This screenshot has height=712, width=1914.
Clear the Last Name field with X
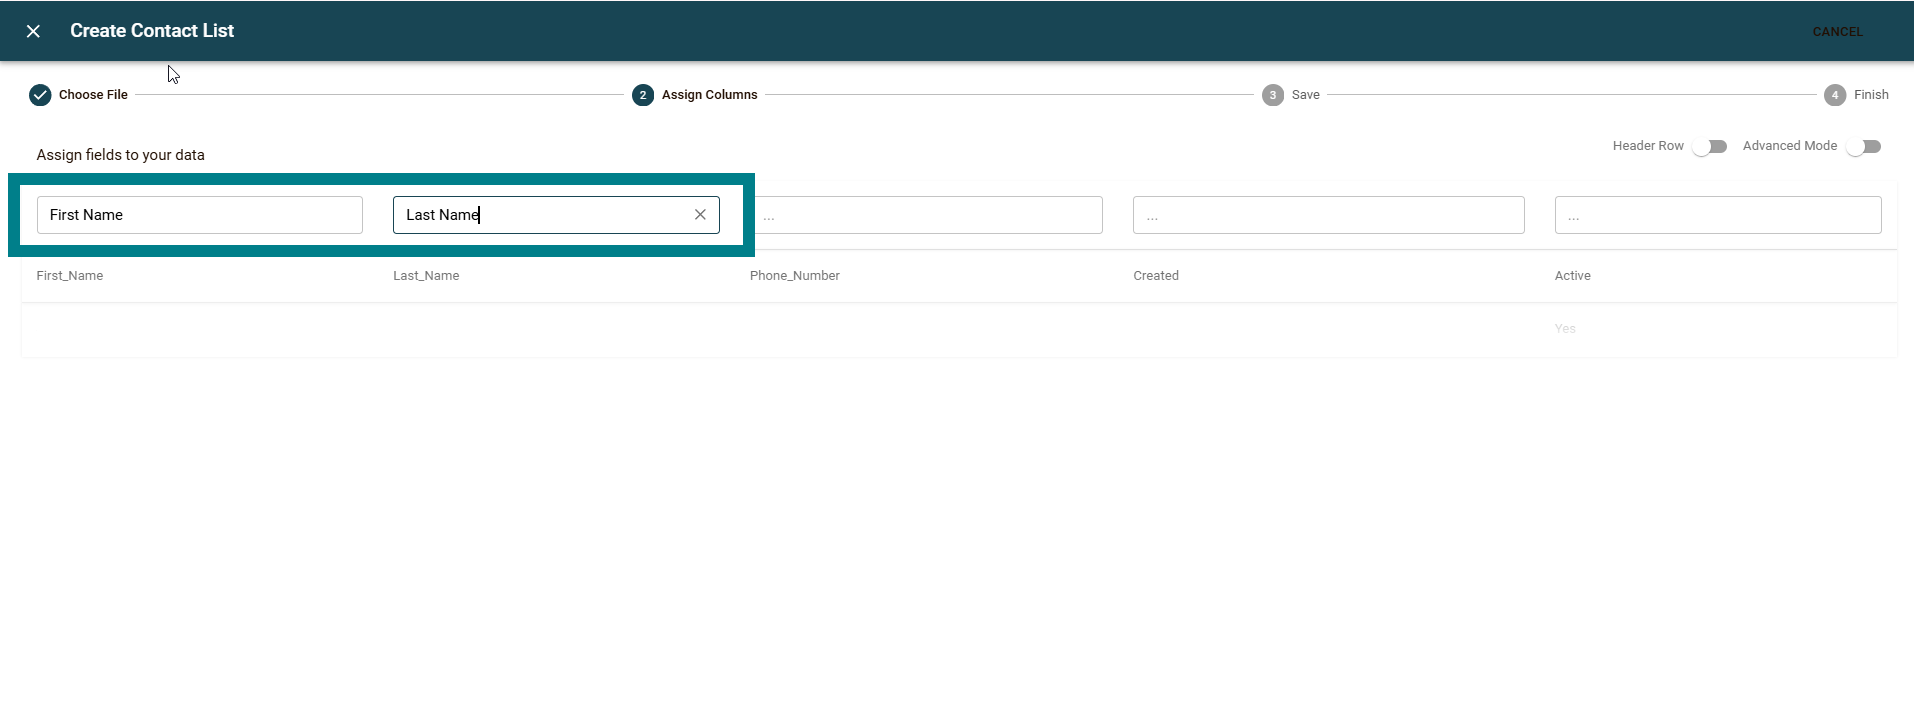[x=700, y=215]
